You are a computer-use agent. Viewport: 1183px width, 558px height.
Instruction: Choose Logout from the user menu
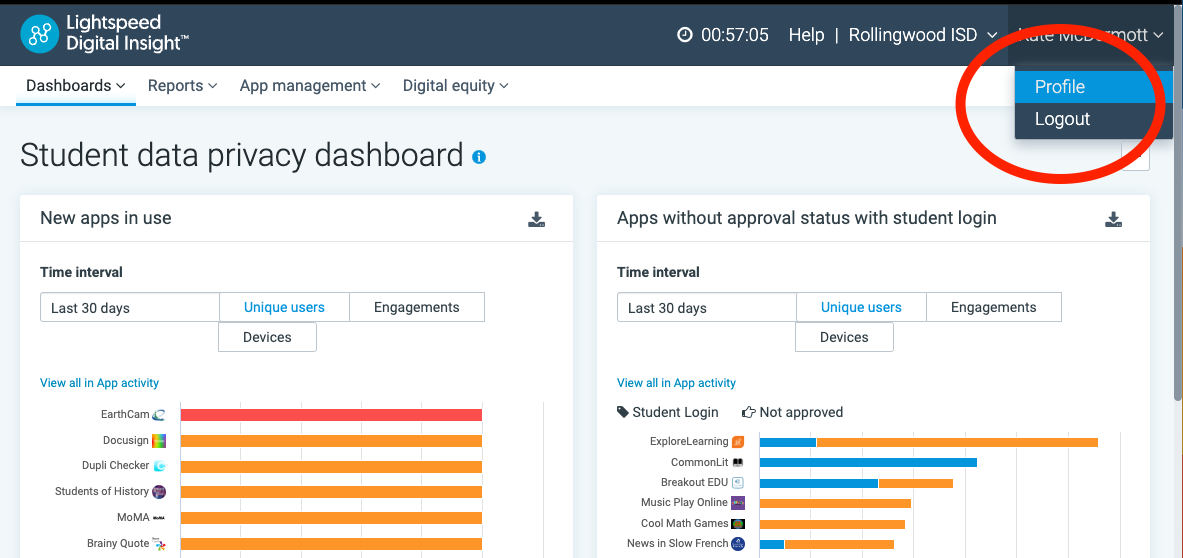click(1094, 119)
